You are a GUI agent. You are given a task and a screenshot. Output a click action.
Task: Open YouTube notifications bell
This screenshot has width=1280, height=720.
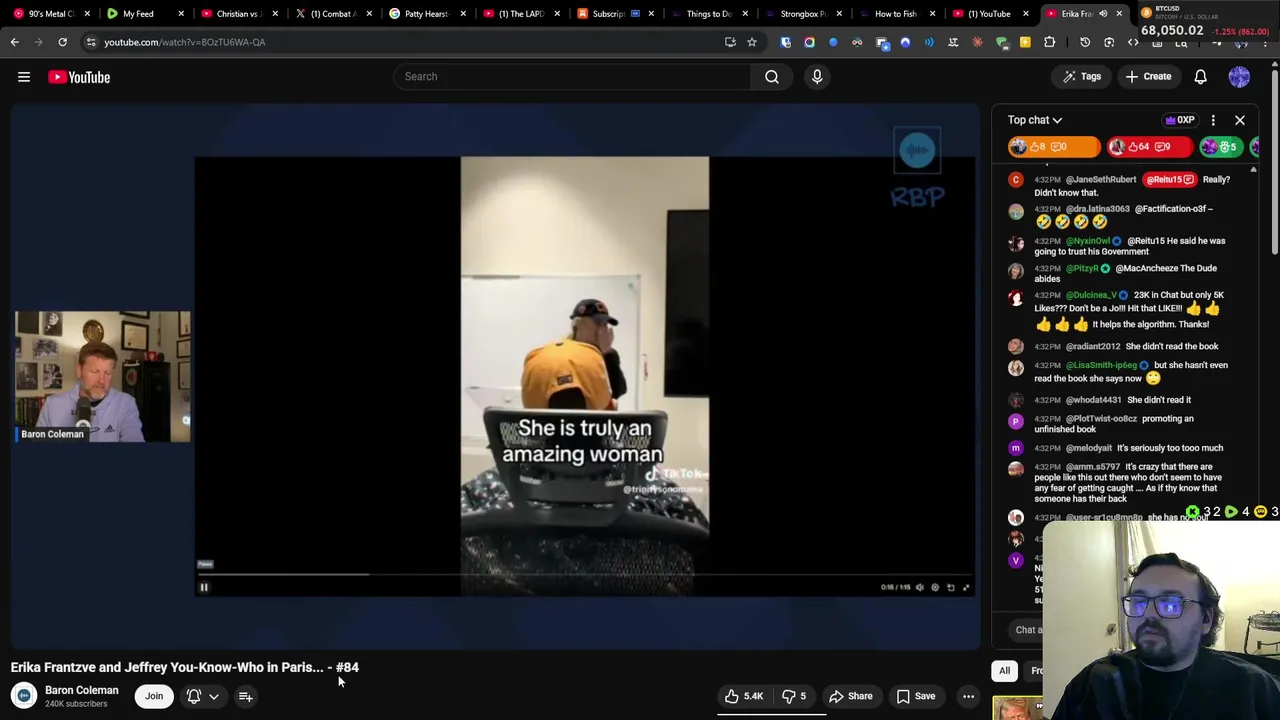[1200, 77]
